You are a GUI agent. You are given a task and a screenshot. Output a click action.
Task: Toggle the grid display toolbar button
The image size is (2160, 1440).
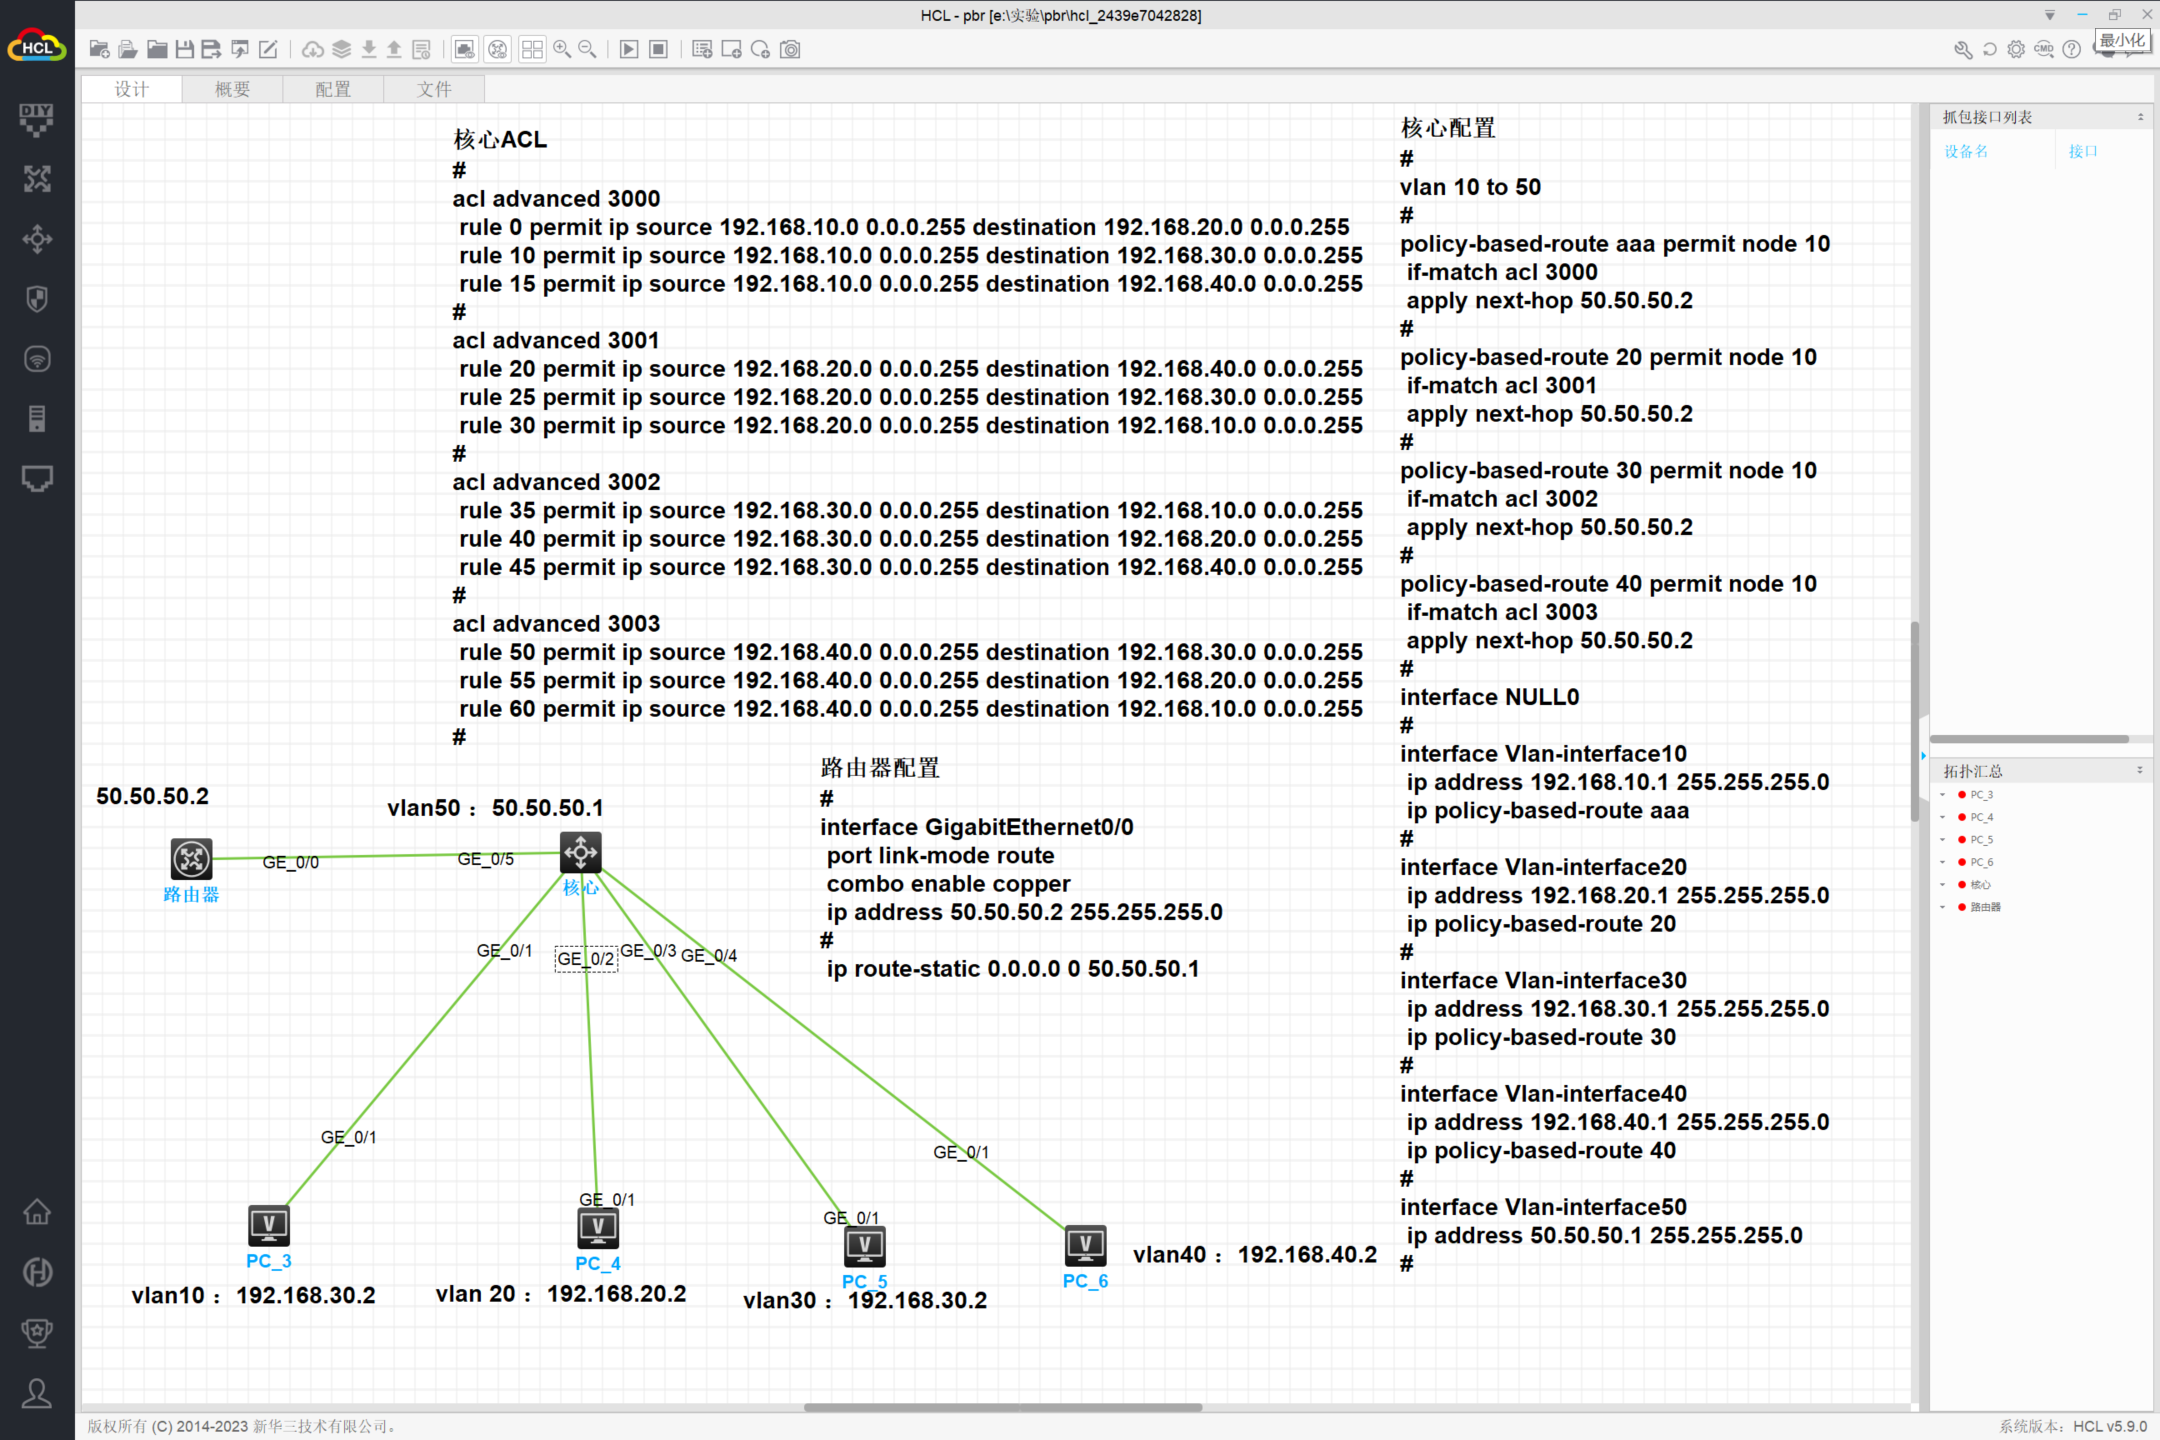[532, 49]
